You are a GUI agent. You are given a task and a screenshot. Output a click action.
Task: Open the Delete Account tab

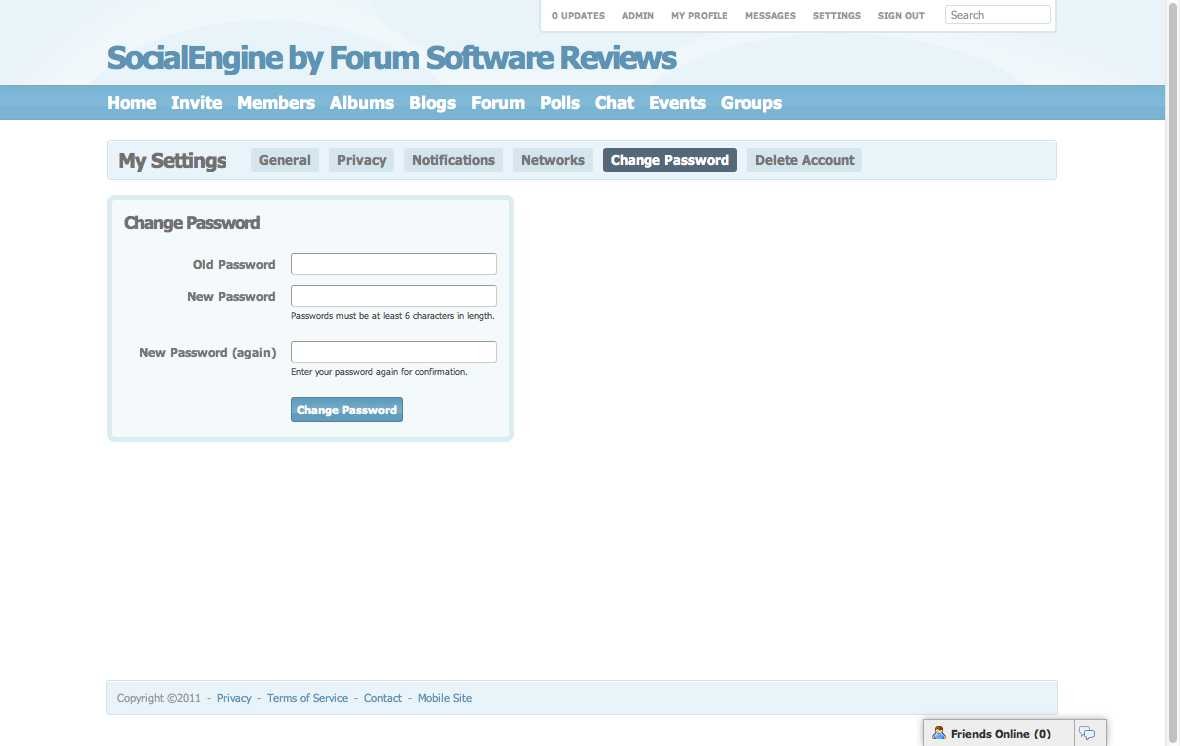coord(804,160)
